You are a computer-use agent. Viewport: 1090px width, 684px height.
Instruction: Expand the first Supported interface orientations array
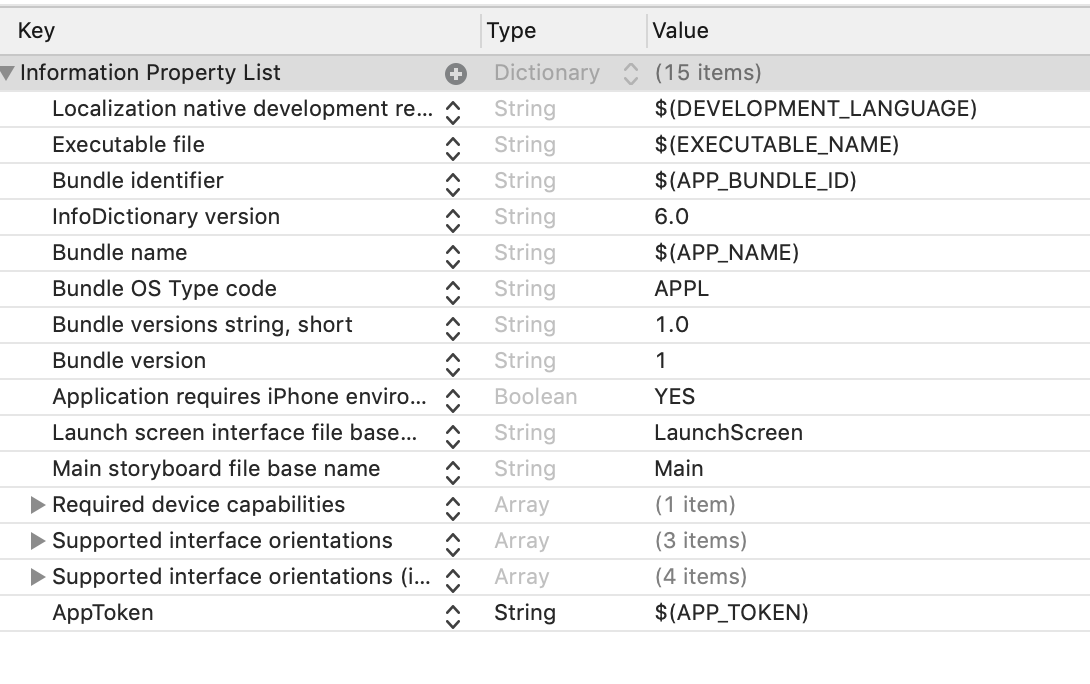point(38,541)
